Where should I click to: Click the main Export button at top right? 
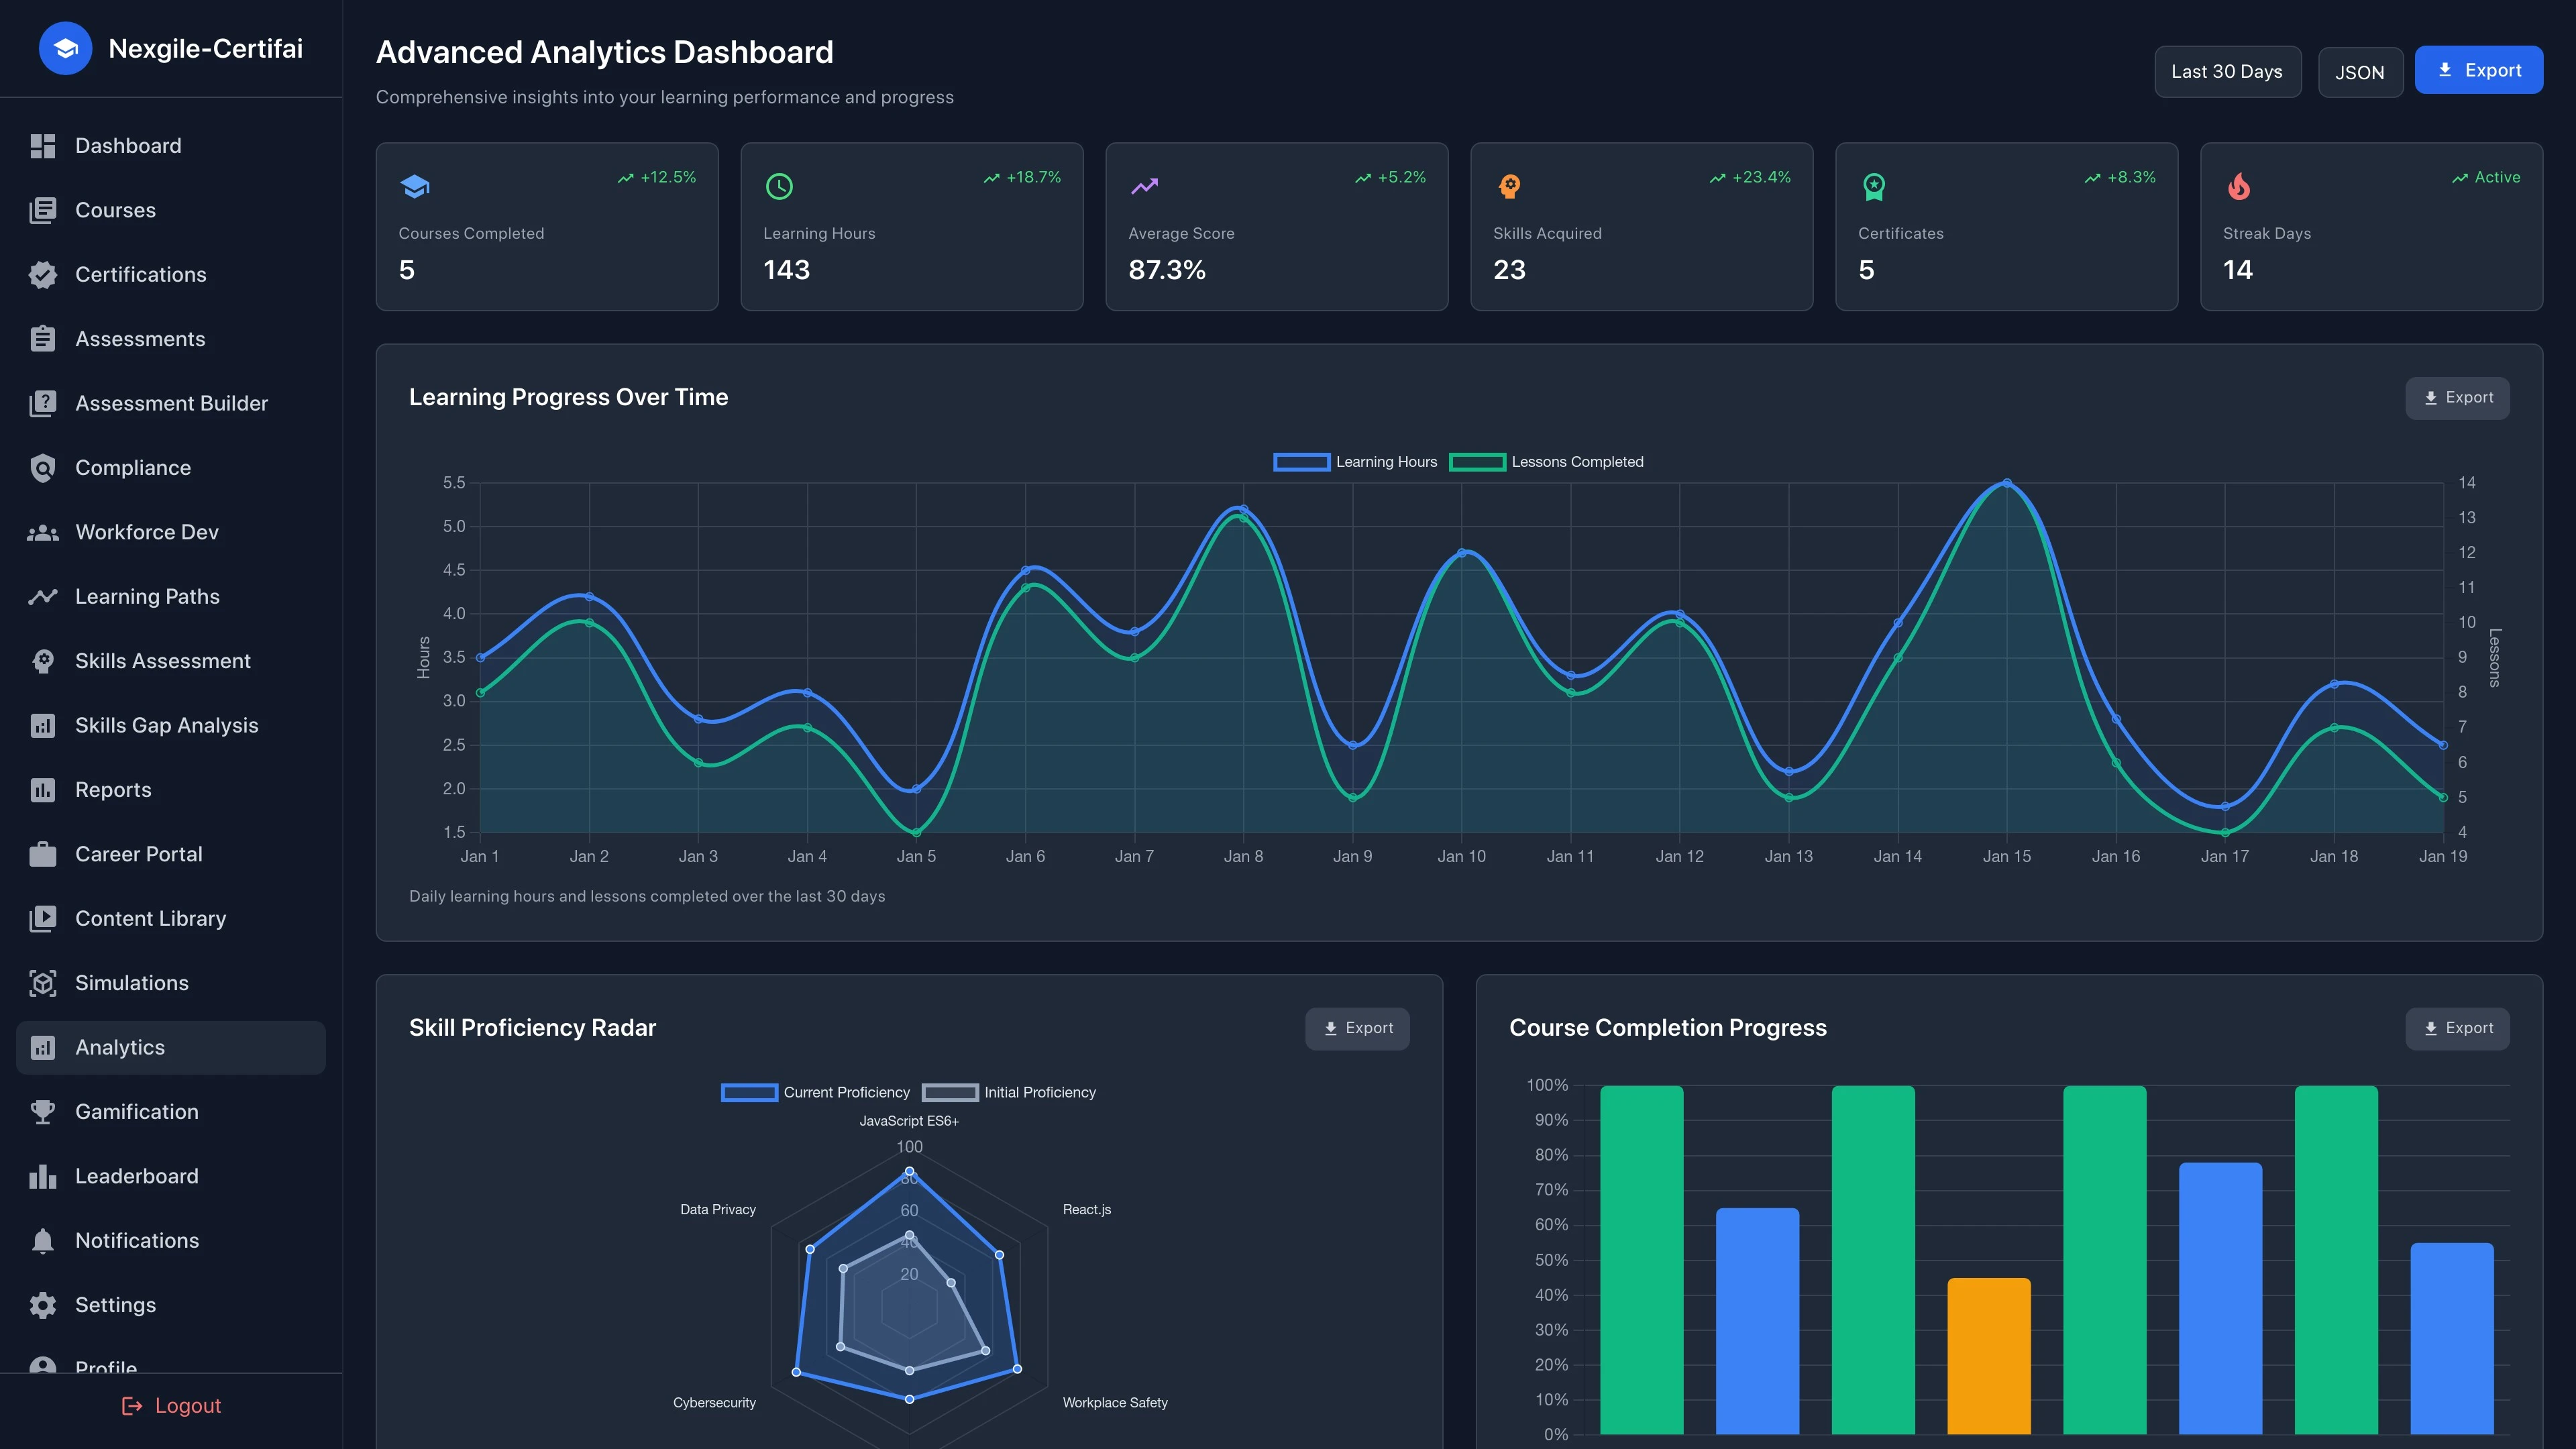pyautogui.click(x=2479, y=69)
